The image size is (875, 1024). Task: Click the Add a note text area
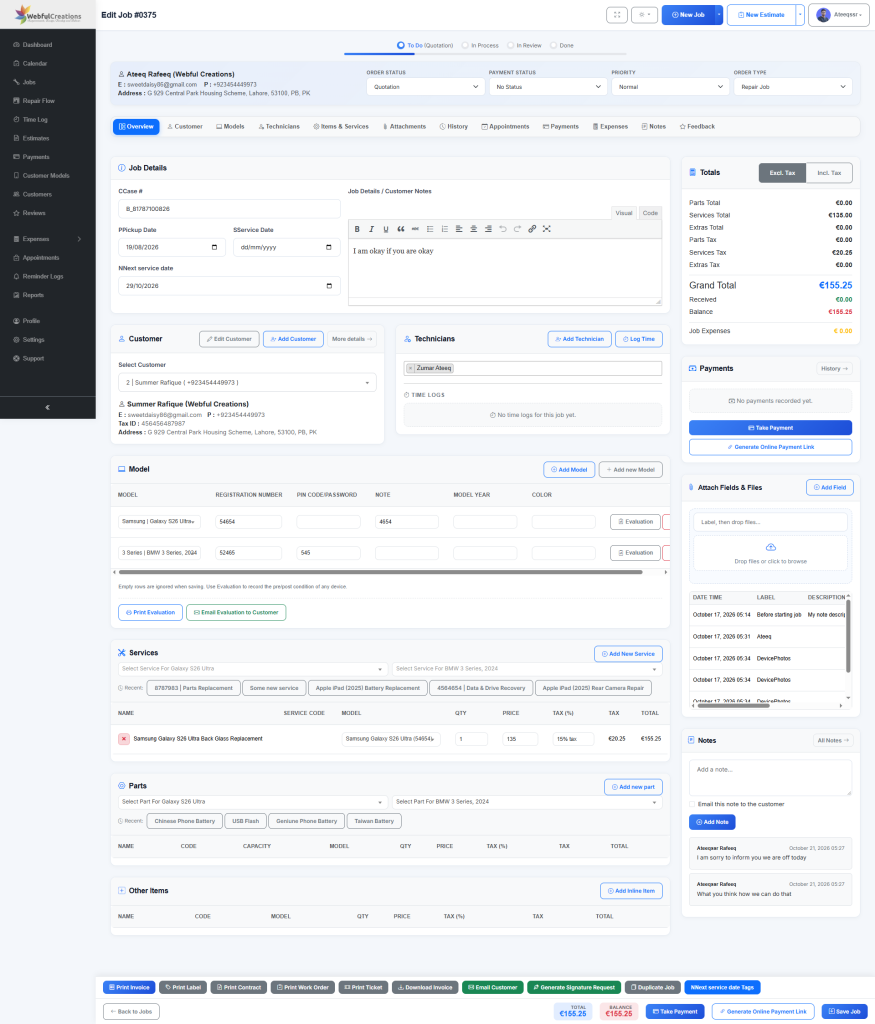click(x=771, y=778)
